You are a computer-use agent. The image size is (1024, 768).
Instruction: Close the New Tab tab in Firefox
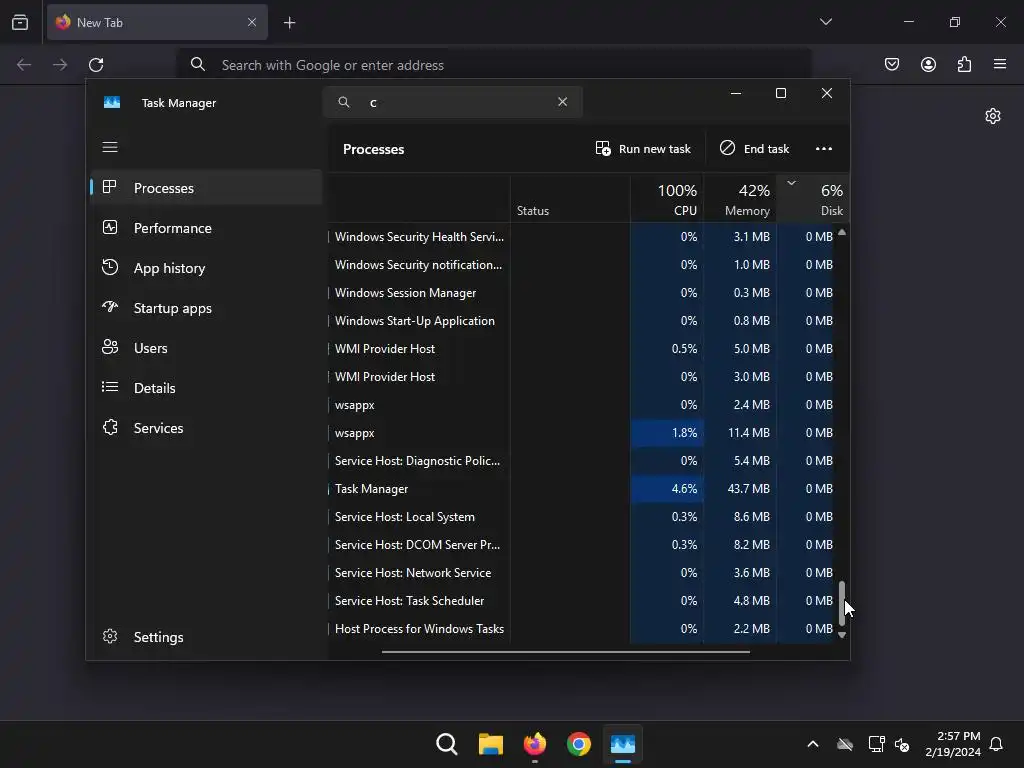(x=252, y=22)
